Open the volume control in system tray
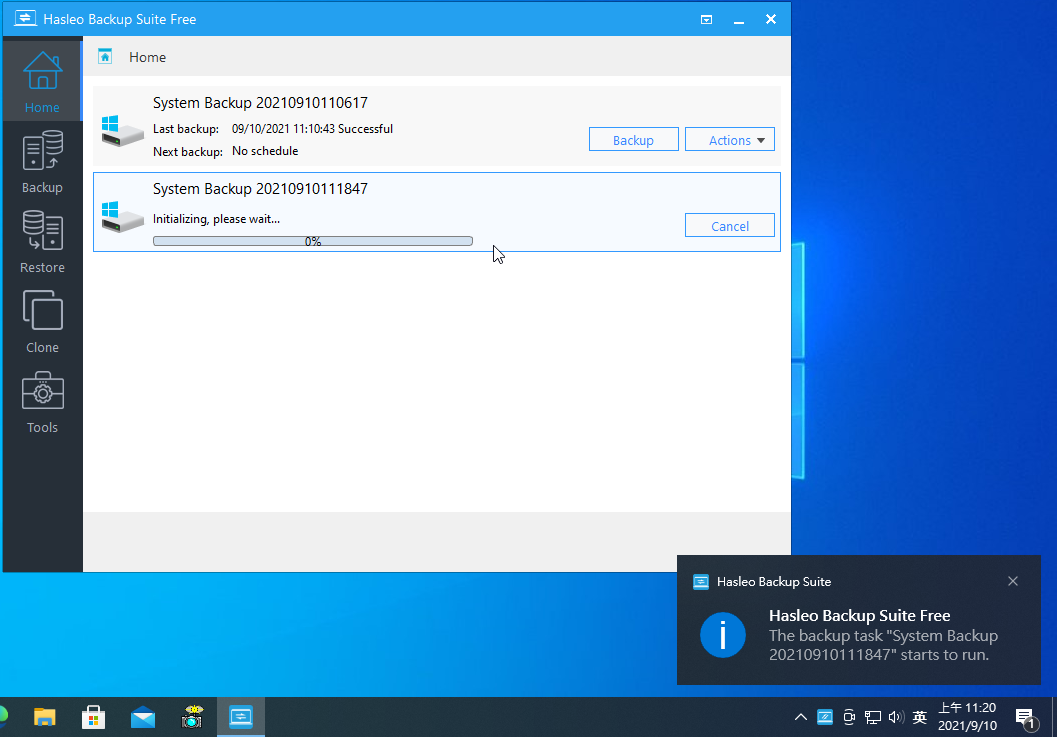Viewport: 1057px width, 737px height. (x=895, y=717)
